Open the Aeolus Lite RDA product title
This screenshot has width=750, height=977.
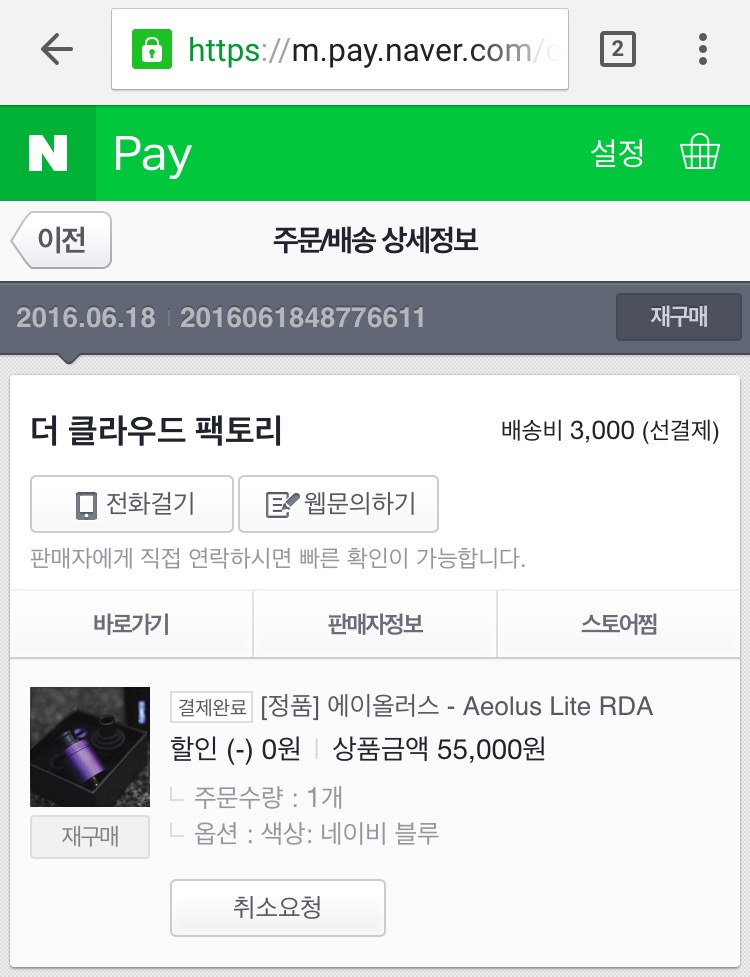click(456, 707)
